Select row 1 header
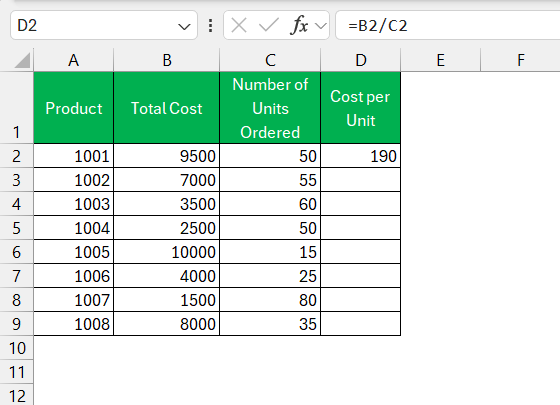 (16, 108)
